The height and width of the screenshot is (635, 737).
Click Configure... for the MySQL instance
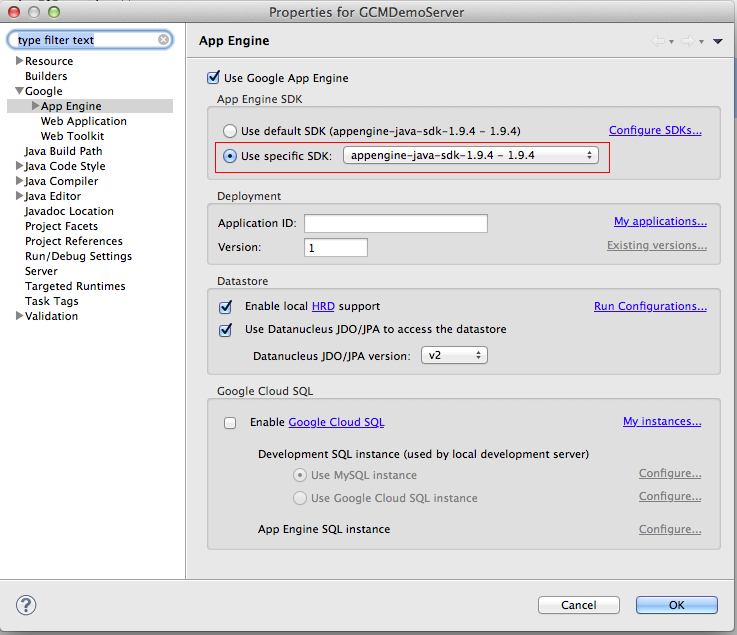point(670,473)
